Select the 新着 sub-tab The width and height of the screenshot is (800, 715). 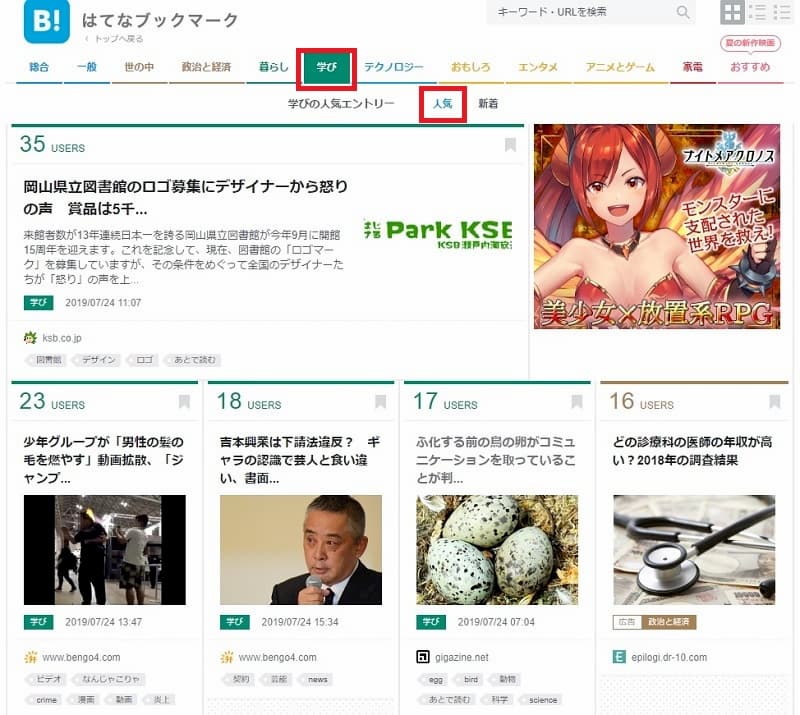tap(488, 104)
